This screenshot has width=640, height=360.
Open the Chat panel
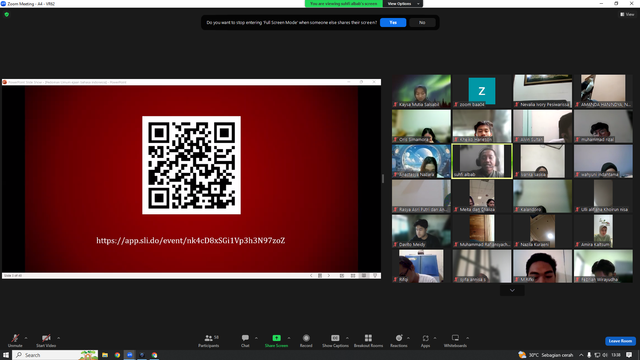(245, 341)
